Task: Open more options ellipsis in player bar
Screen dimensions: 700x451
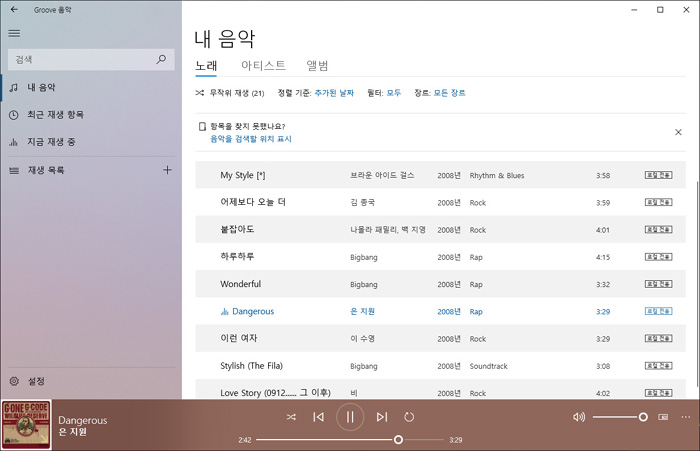Action: (685, 416)
